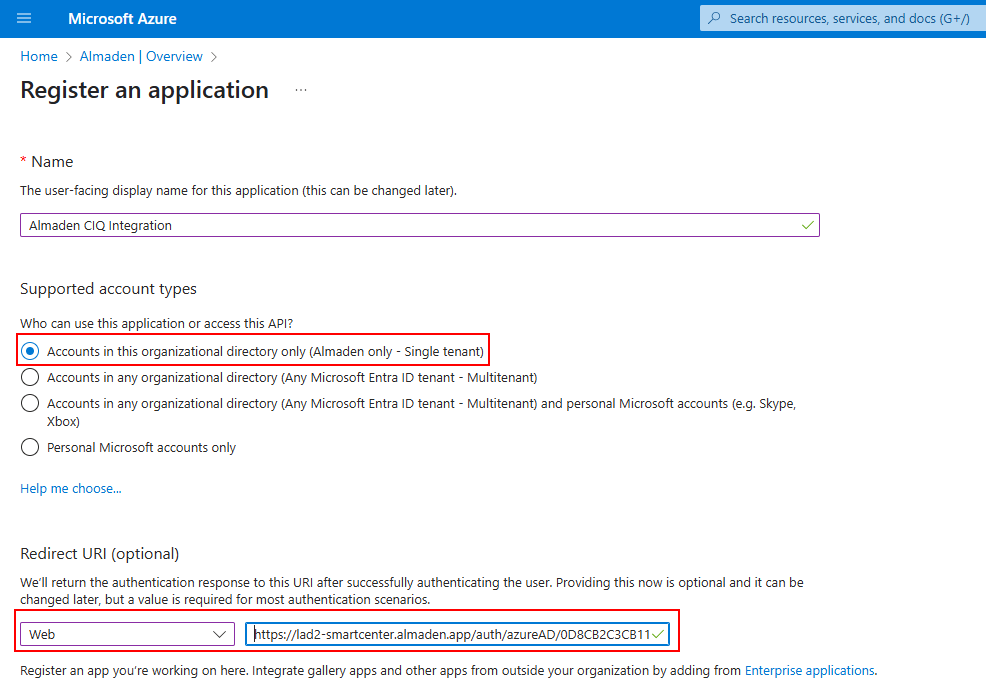986x699 pixels.
Task: Select Multitenant and personal Microsoft accounts option
Action: (30, 403)
